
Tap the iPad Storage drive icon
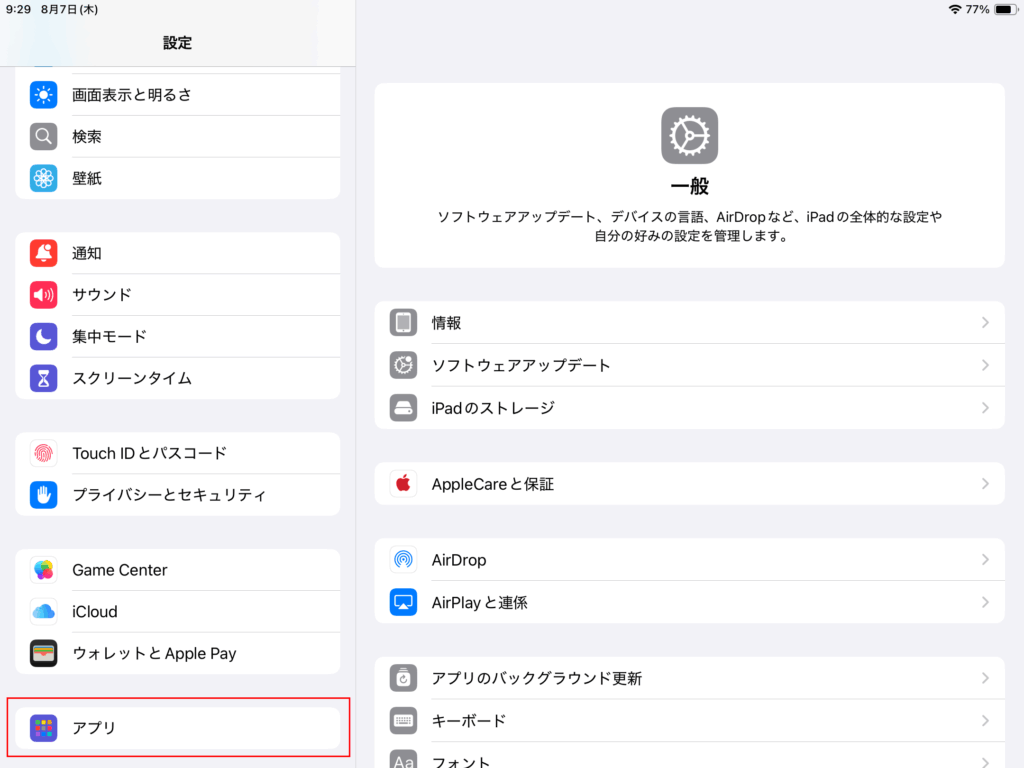(403, 408)
